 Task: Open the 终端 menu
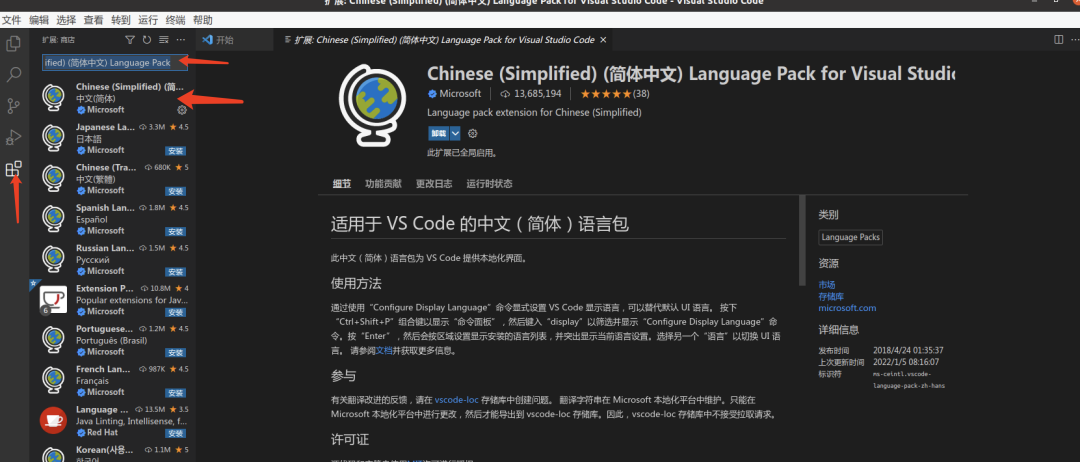pos(176,20)
